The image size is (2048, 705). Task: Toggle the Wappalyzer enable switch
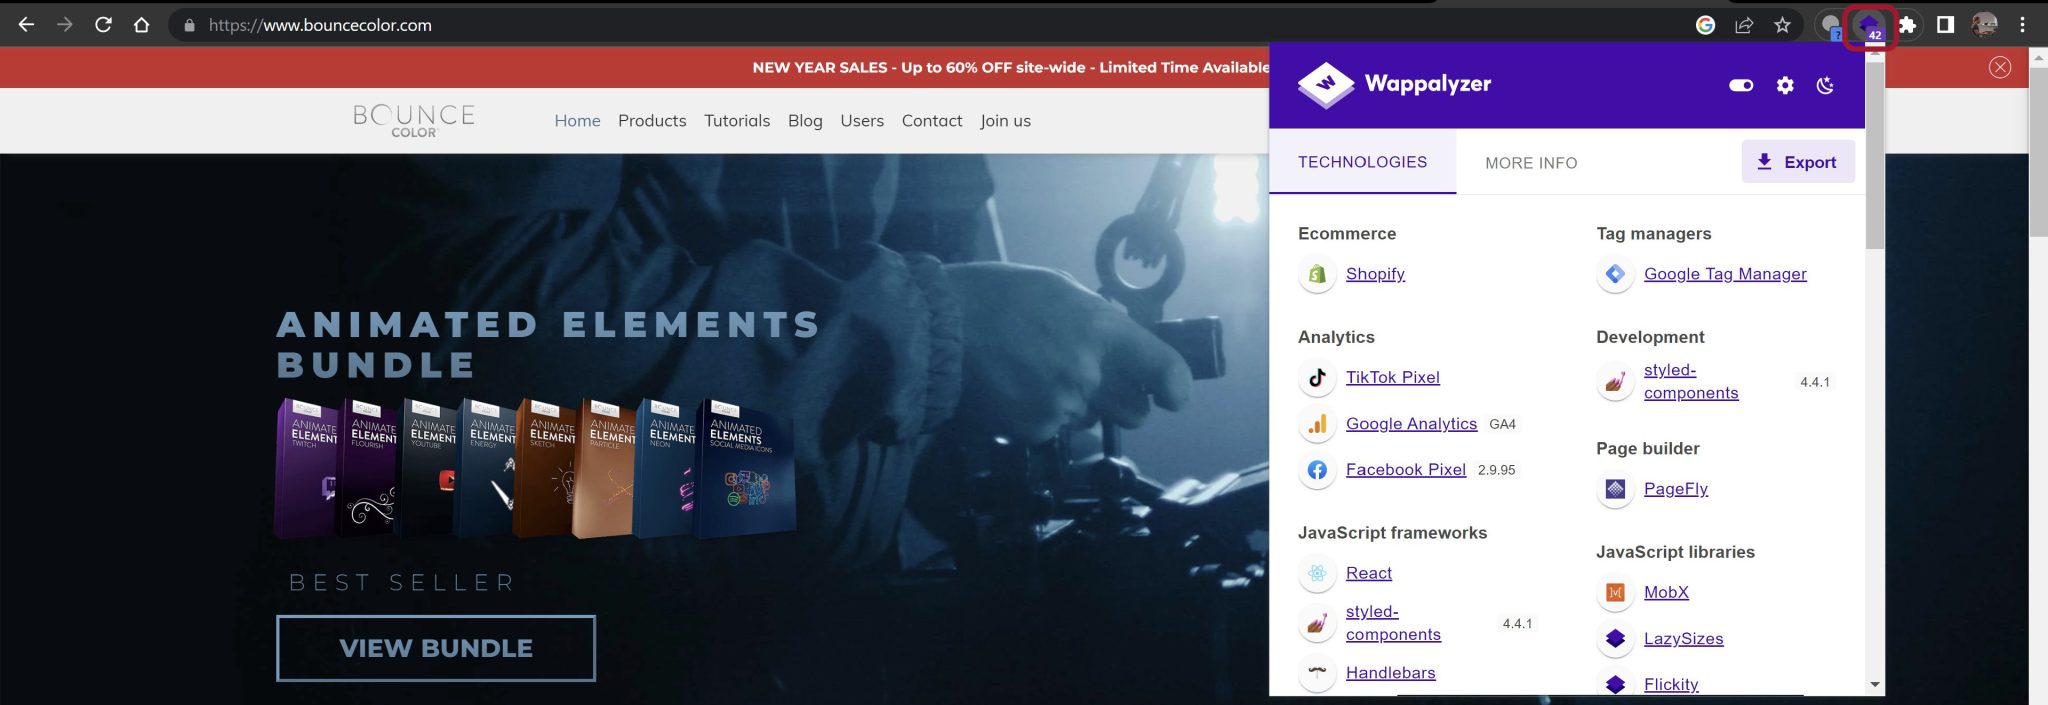(1741, 85)
